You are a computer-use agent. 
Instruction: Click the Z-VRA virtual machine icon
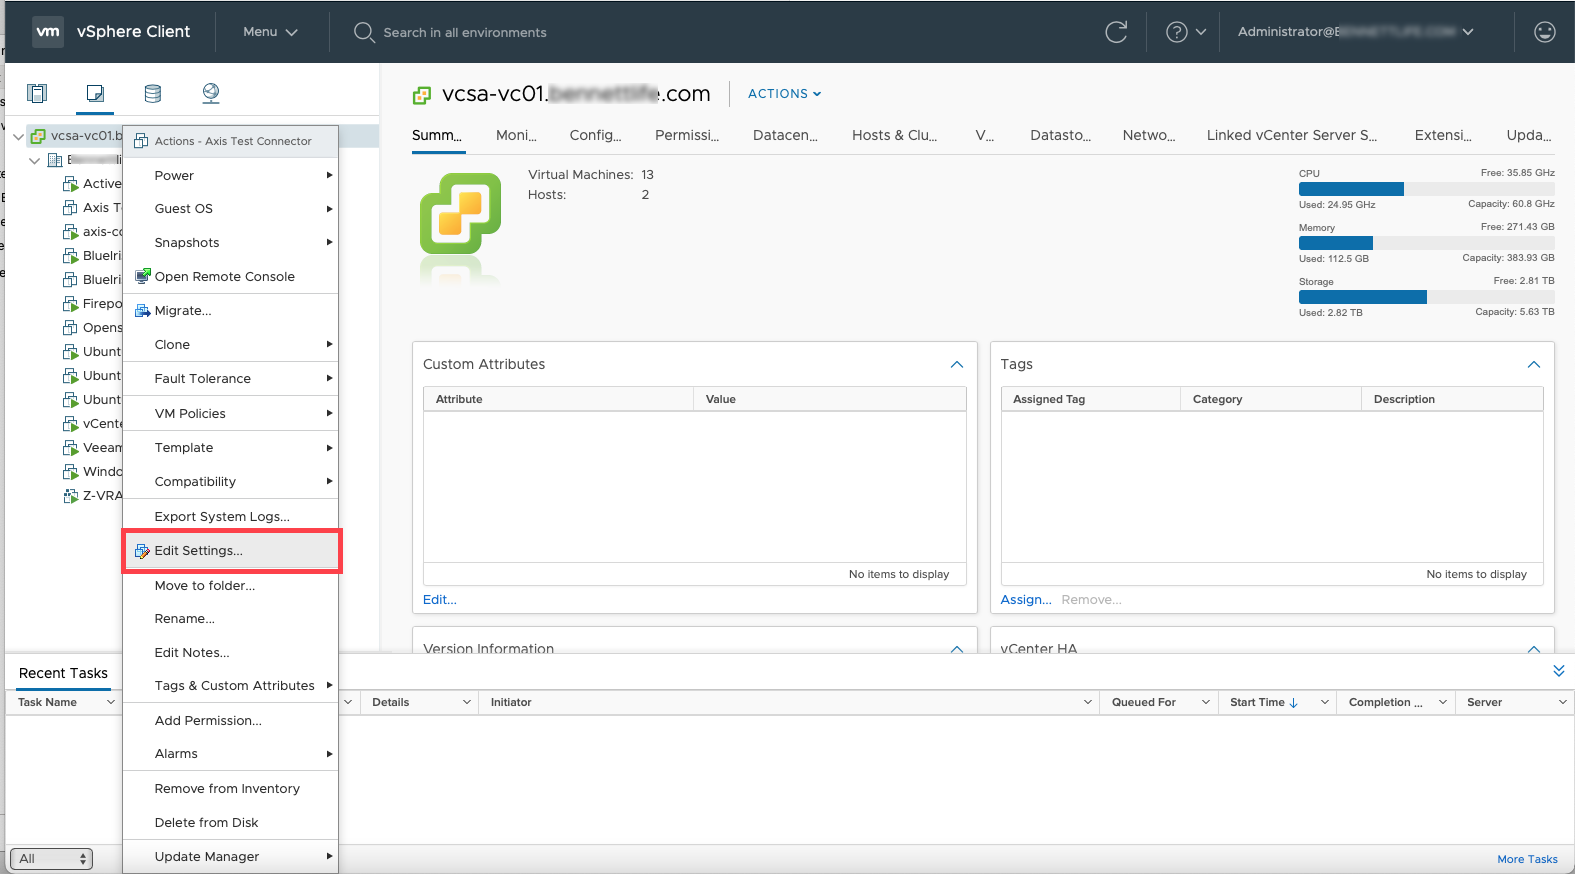tap(70, 495)
